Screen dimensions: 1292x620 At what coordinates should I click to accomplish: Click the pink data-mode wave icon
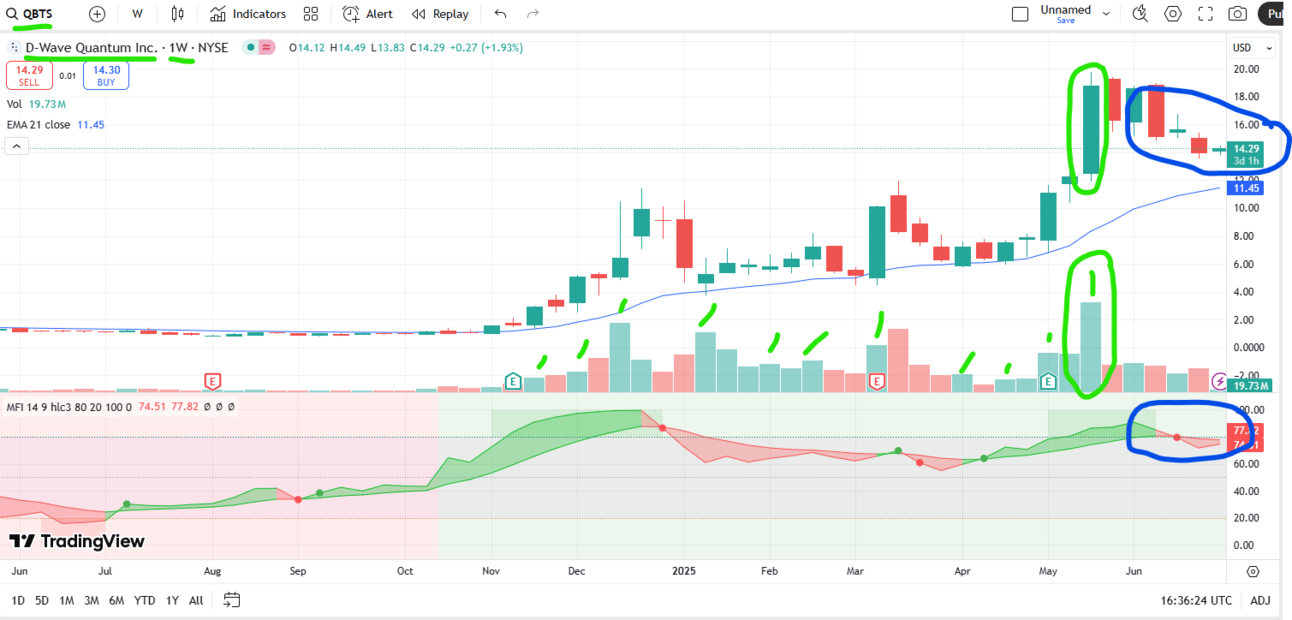pos(266,47)
